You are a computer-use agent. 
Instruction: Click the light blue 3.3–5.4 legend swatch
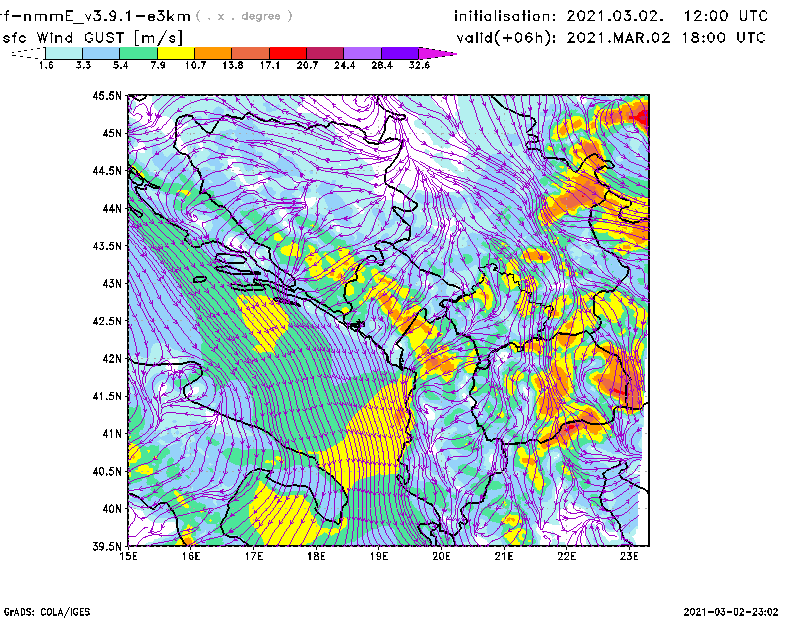[101, 53]
